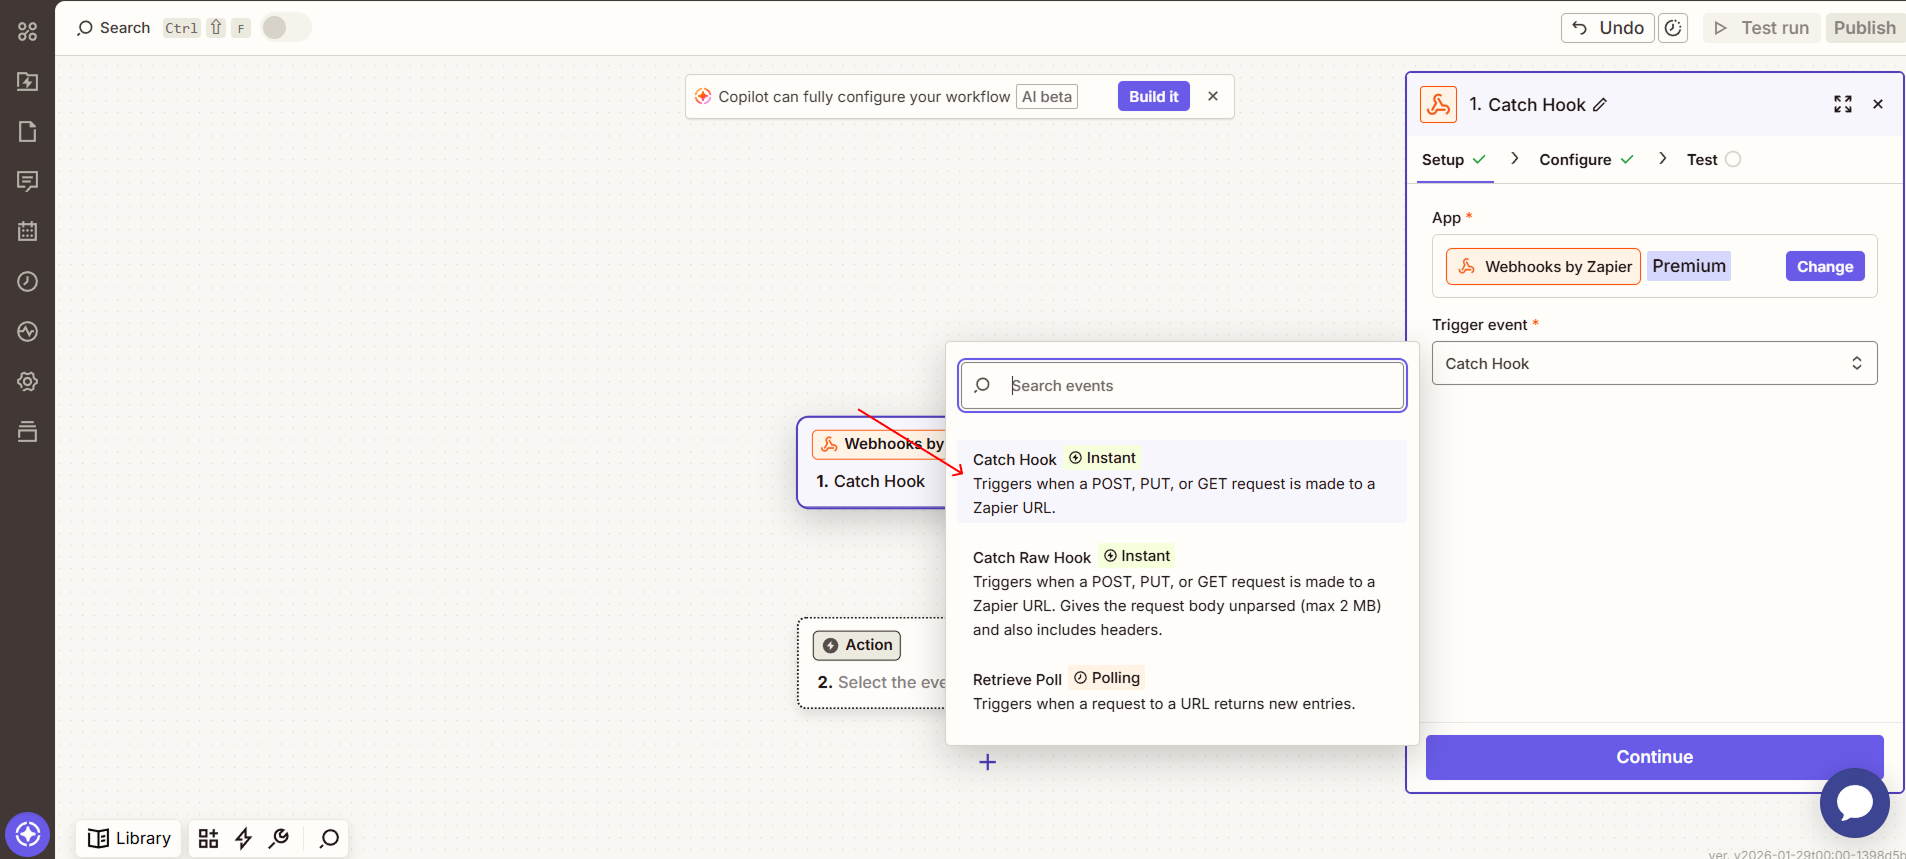Open the Trigger event dropdown
The width and height of the screenshot is (1906, 859).
click(x=1653, y=363)
